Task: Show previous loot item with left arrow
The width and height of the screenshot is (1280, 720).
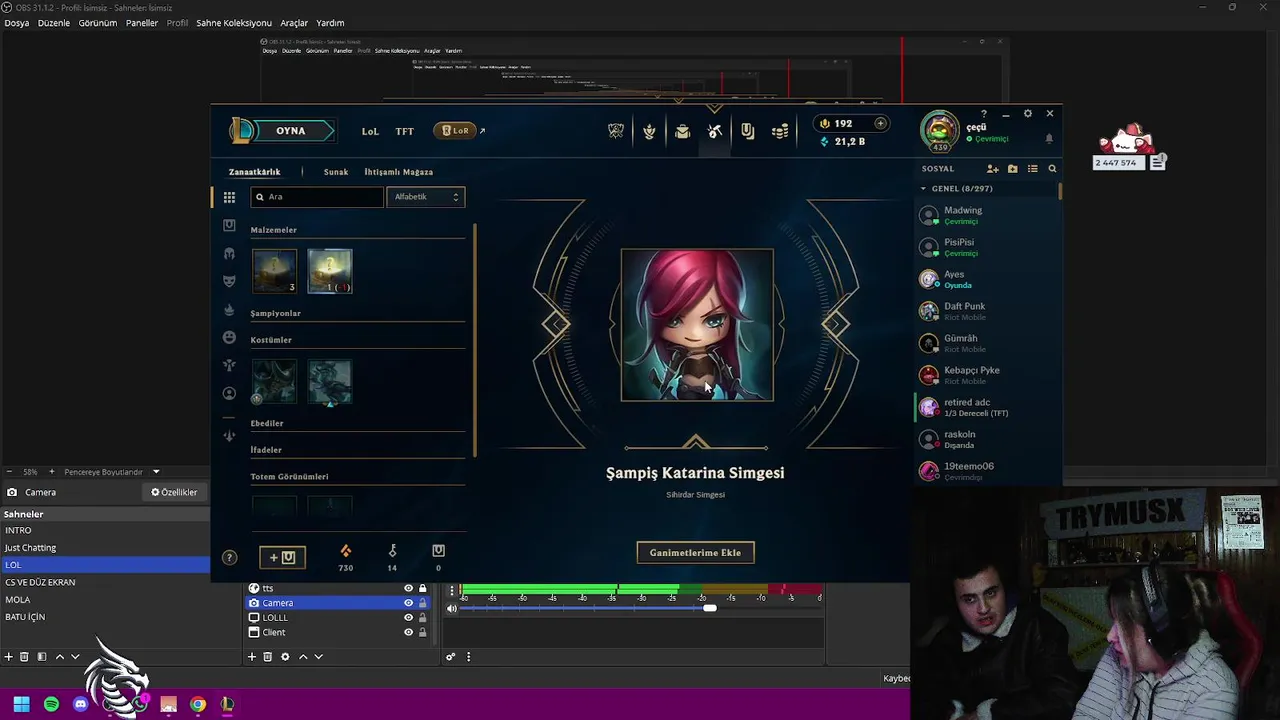Action: coord(556,324)
